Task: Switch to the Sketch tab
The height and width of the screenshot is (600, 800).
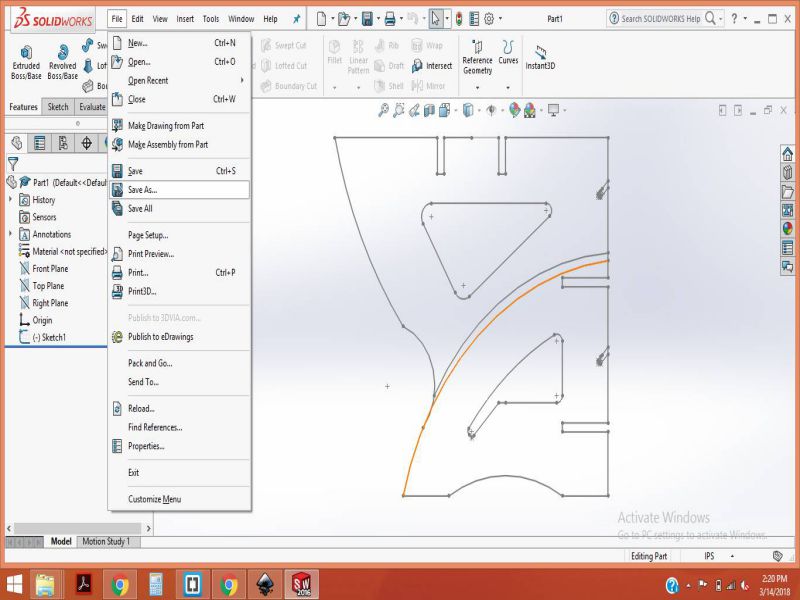Action: click(58, 107)
